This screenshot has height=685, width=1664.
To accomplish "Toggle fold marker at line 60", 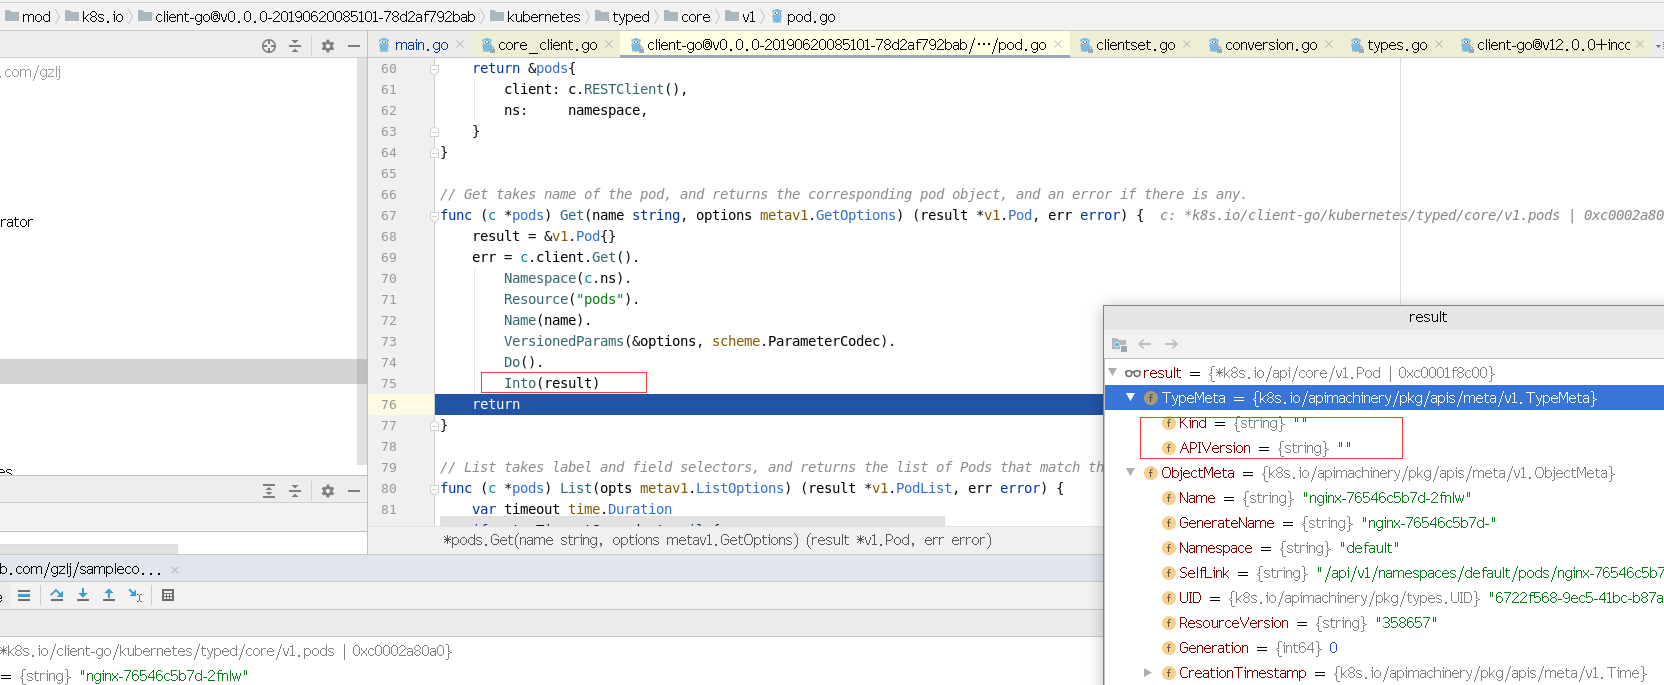I will [434, 68].
